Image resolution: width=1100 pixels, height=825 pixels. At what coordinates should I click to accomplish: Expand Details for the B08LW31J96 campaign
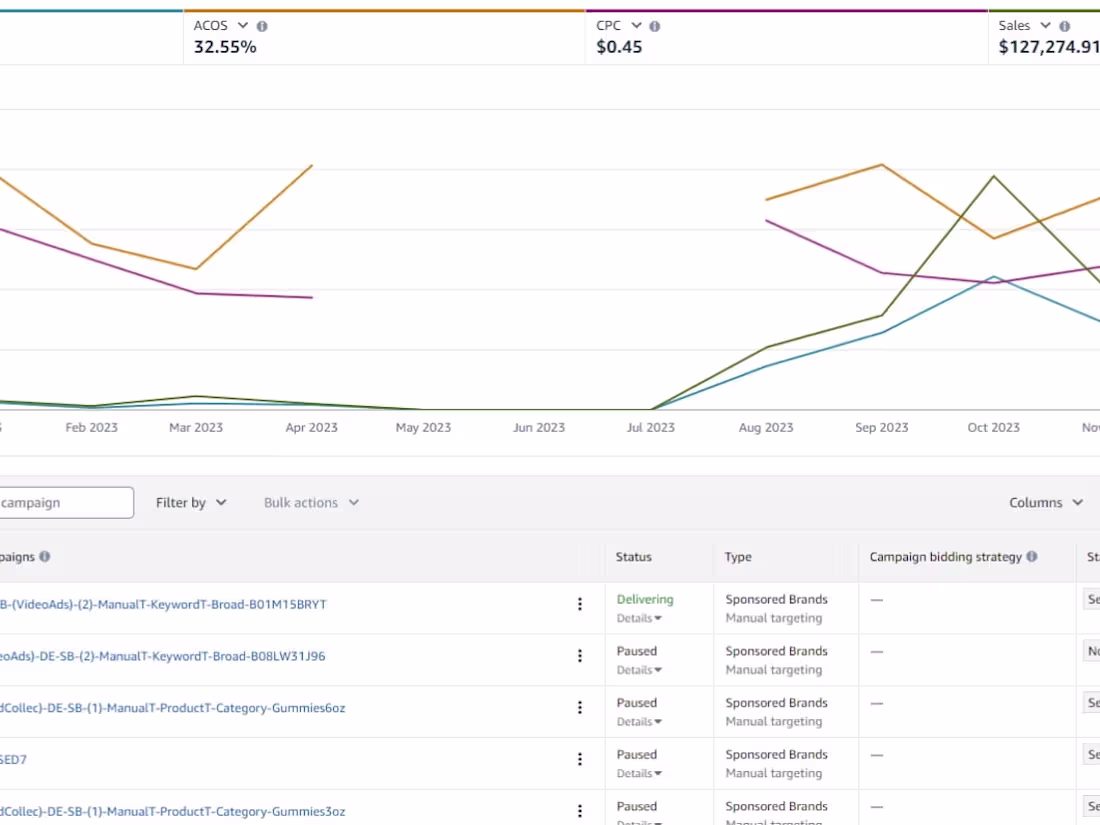tap(638, 670)
